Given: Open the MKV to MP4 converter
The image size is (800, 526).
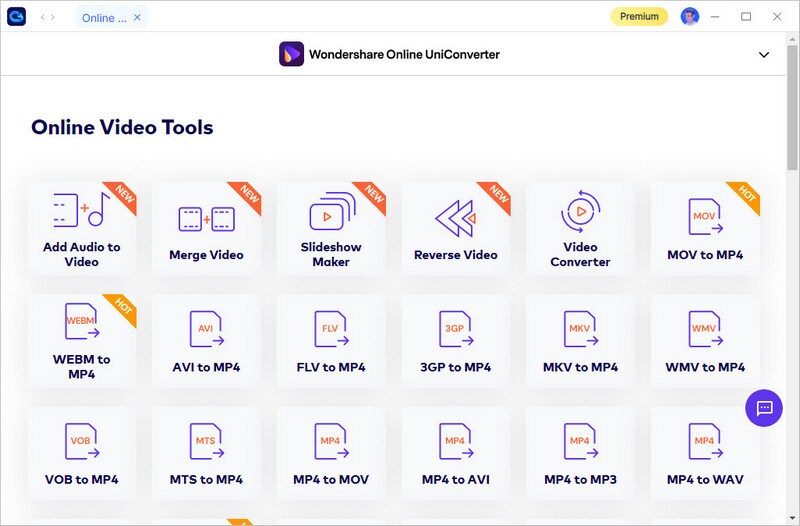Looking at the screenshot, I should (x=580, y=341).
